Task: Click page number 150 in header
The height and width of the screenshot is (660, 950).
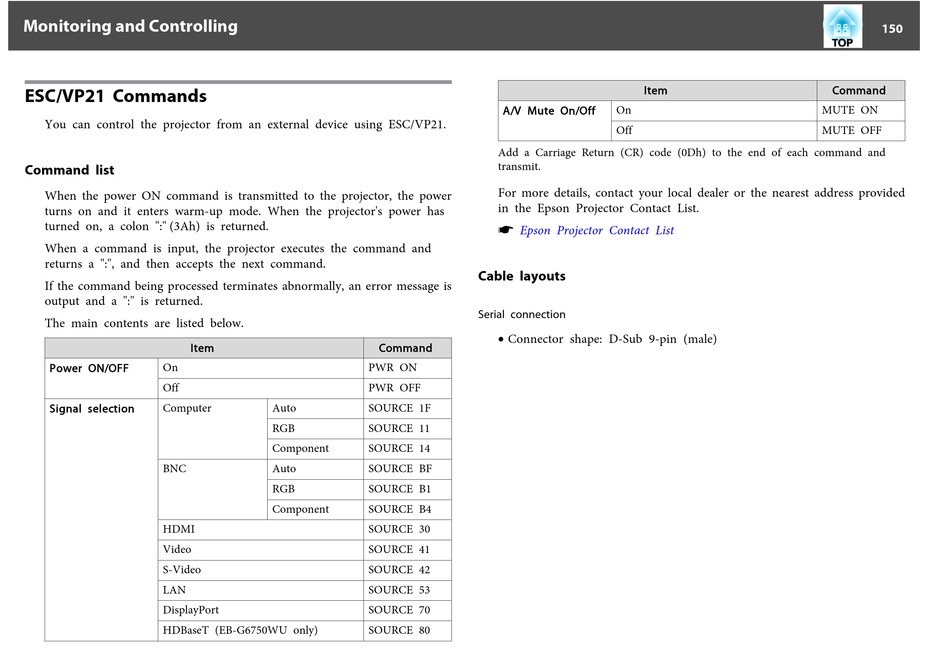Action: coord(892,28)
